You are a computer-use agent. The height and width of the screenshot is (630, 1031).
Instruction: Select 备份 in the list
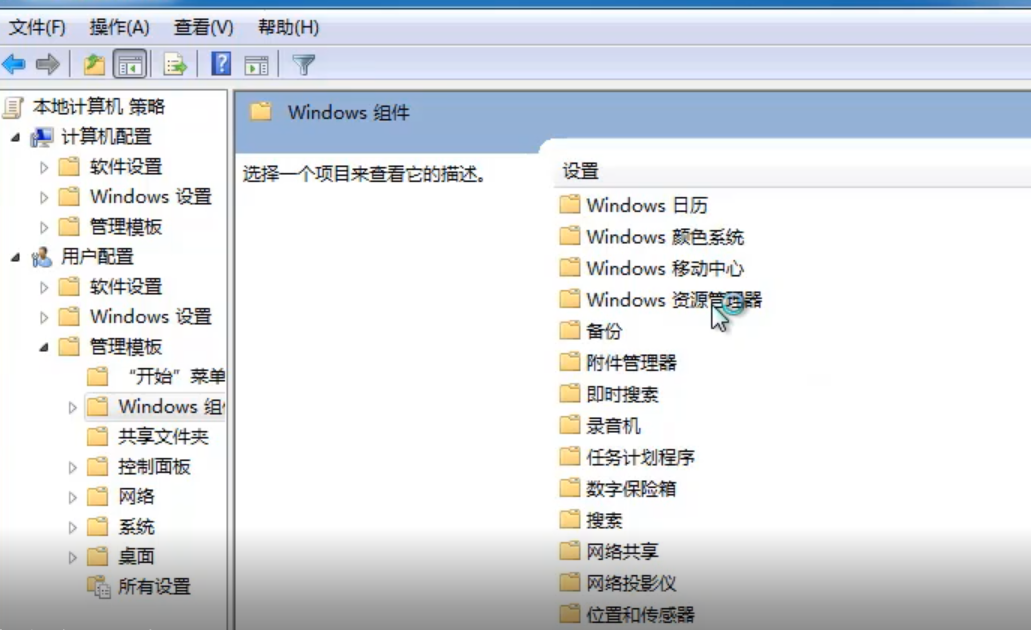click(604, 331)
